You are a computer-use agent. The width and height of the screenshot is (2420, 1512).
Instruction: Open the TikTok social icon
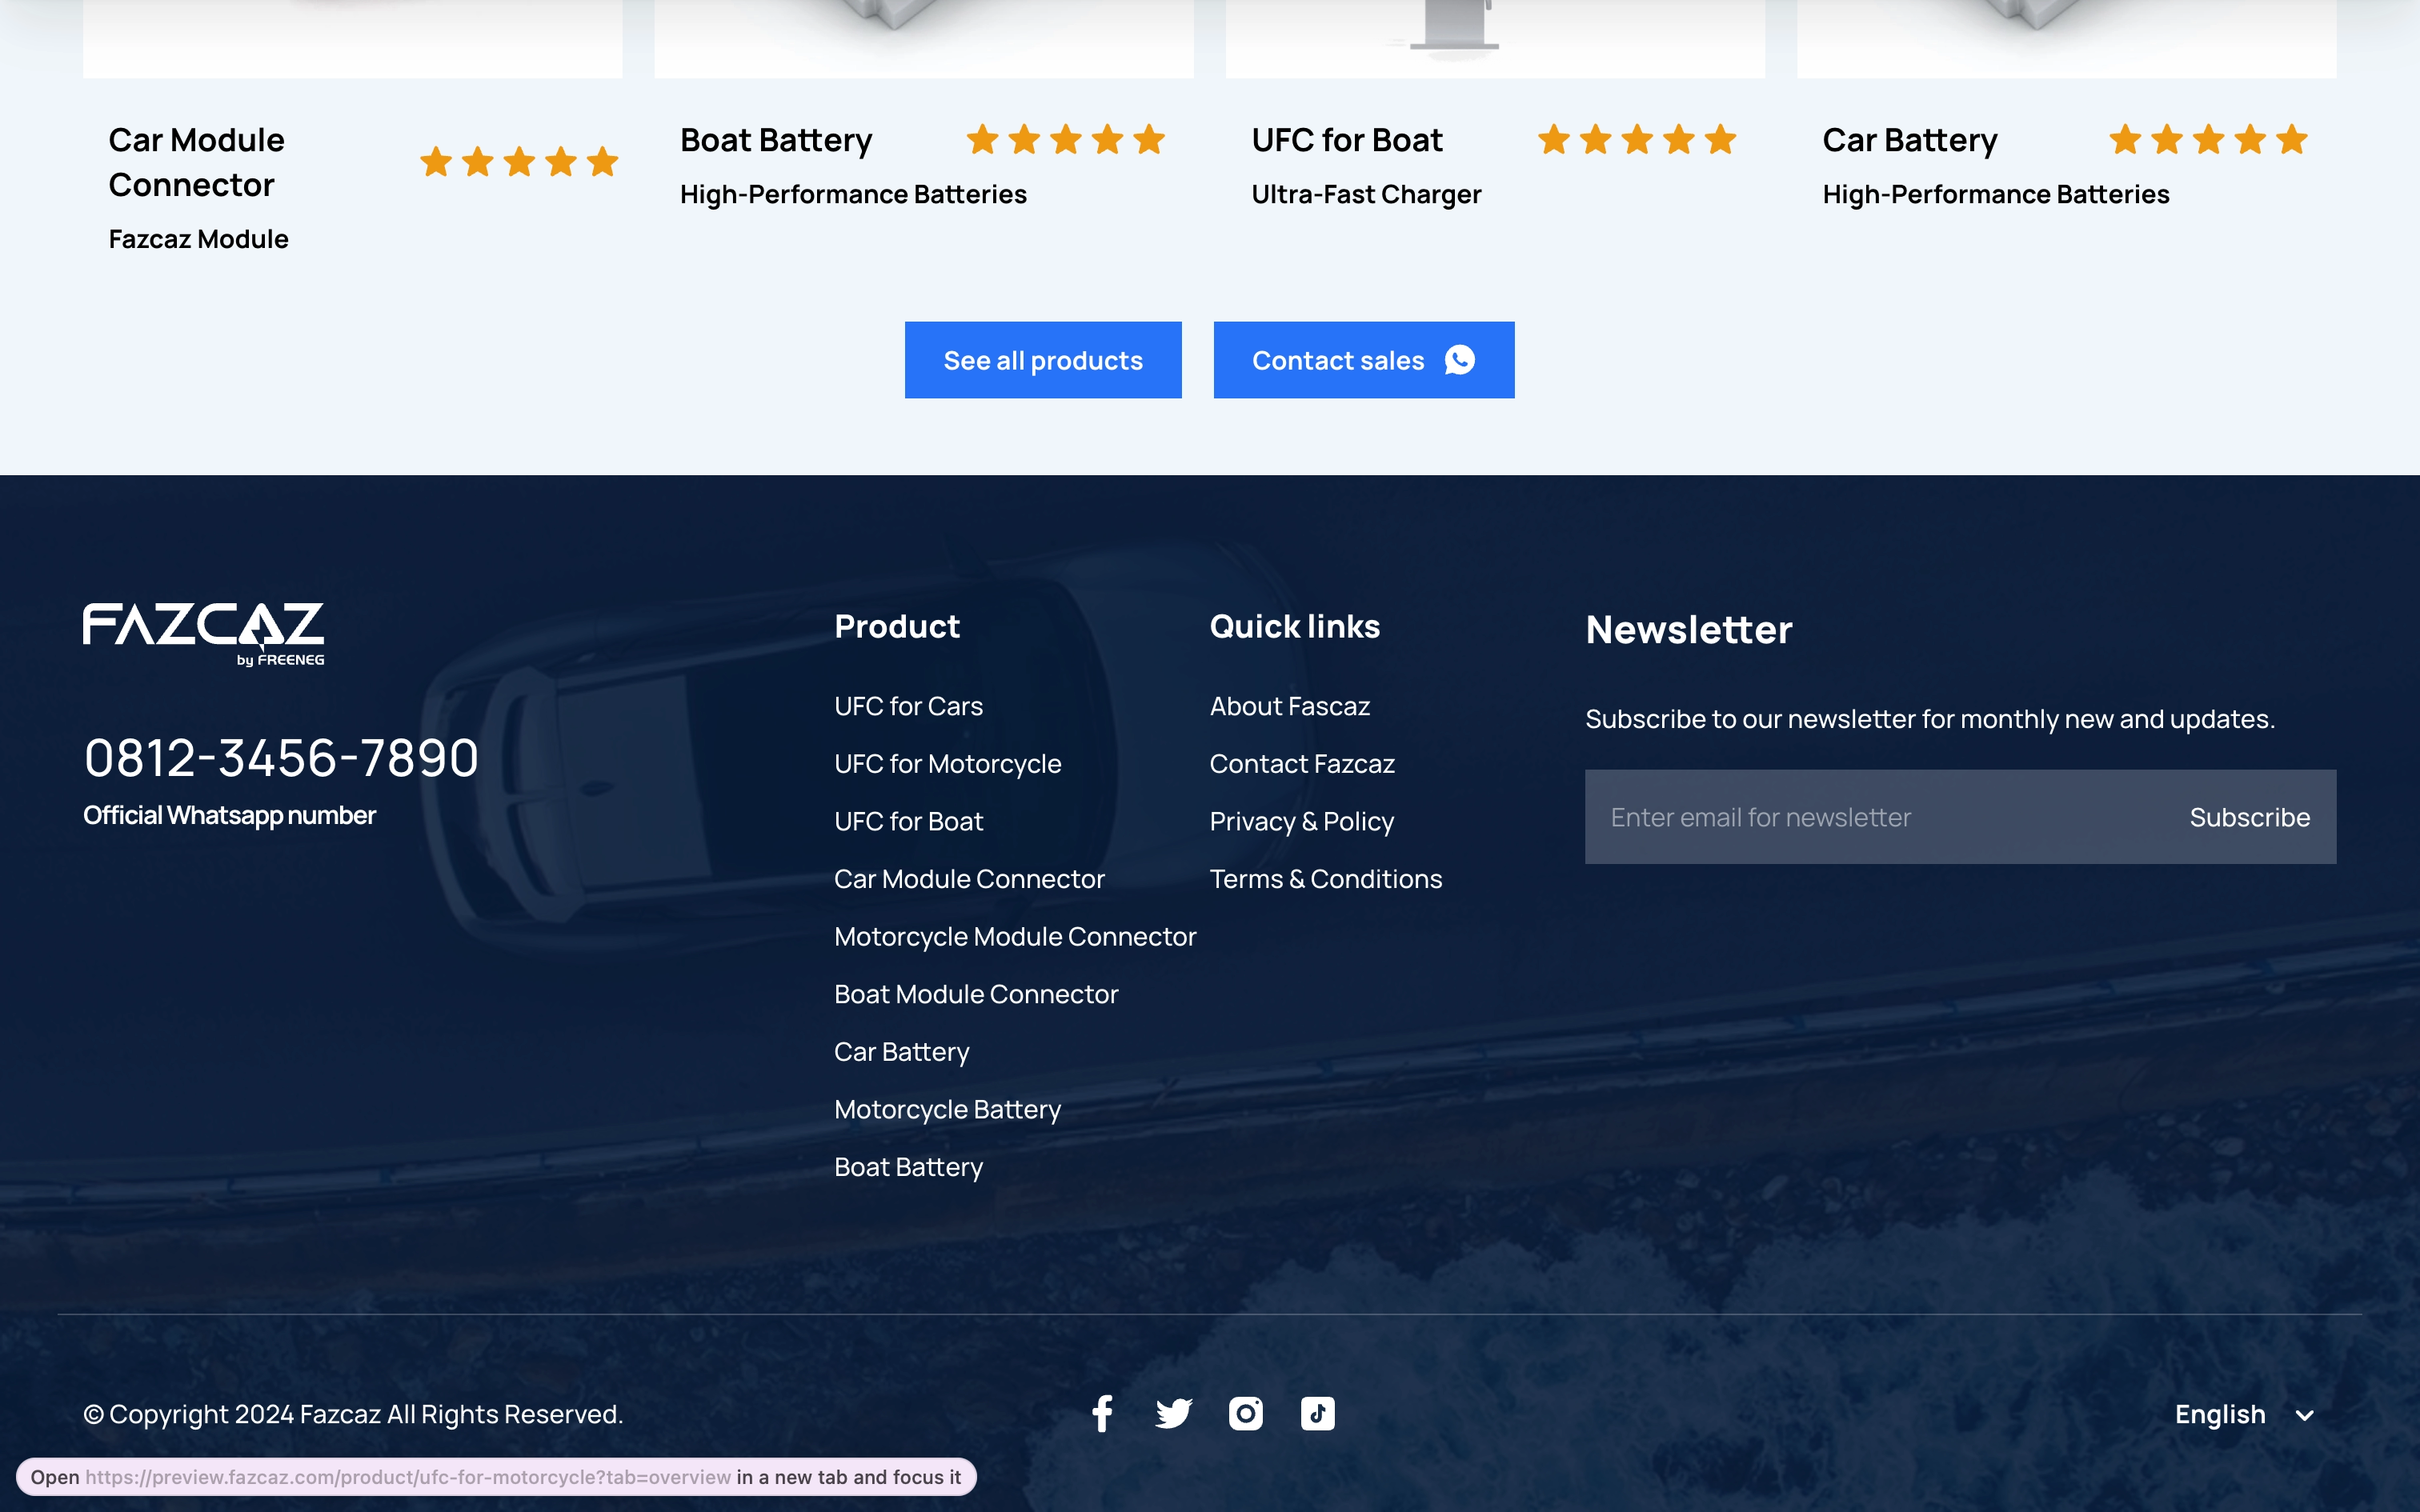1317,1413
